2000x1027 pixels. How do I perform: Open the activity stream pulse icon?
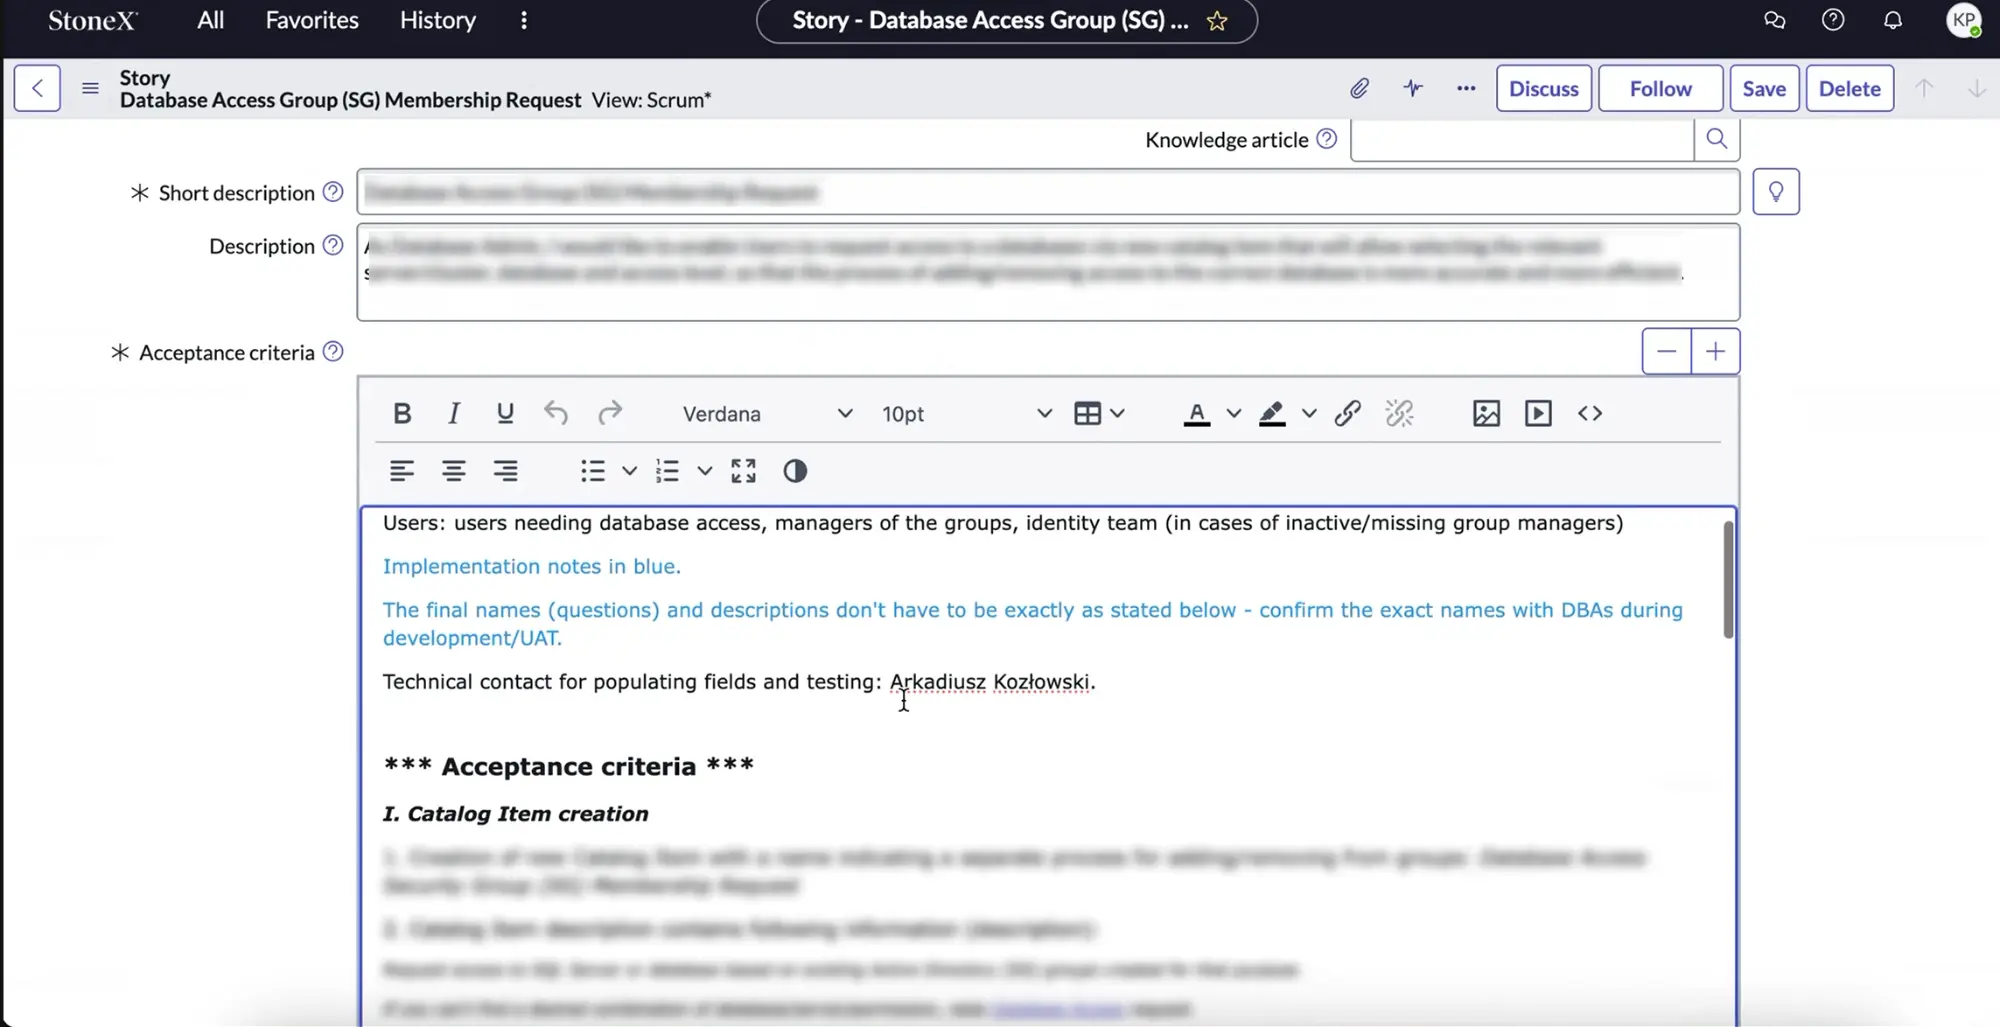(x=1412, y=89)
